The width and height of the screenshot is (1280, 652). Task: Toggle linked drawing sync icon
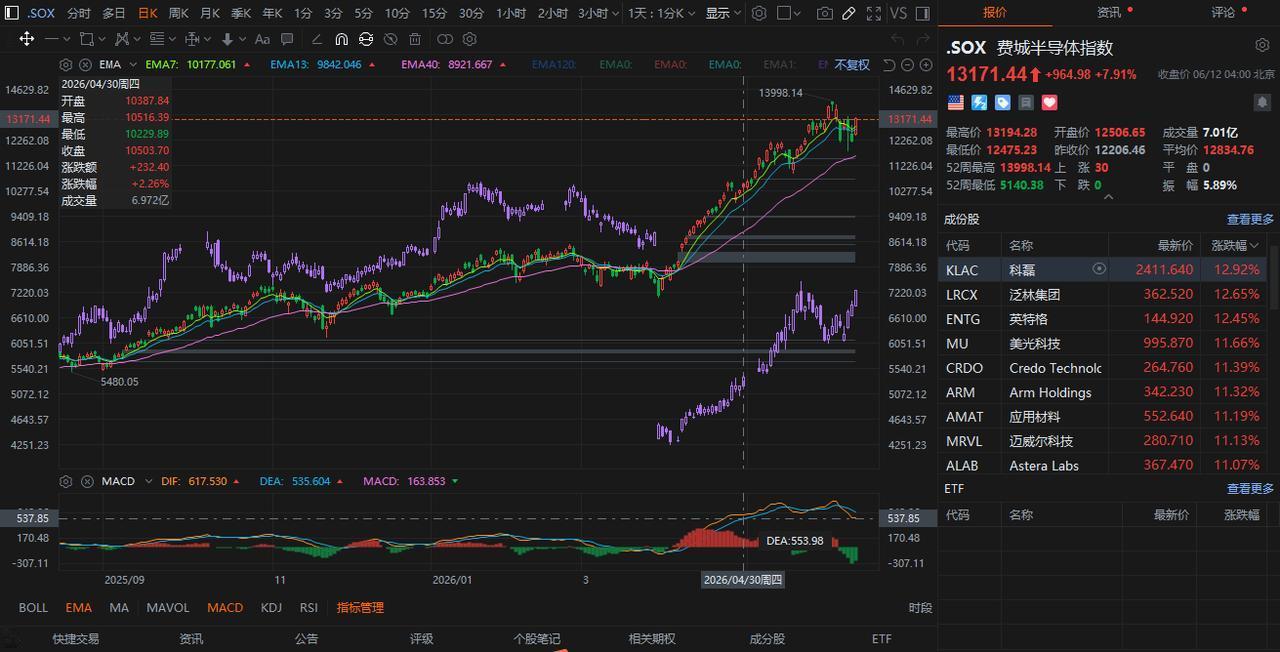(366, 39)
